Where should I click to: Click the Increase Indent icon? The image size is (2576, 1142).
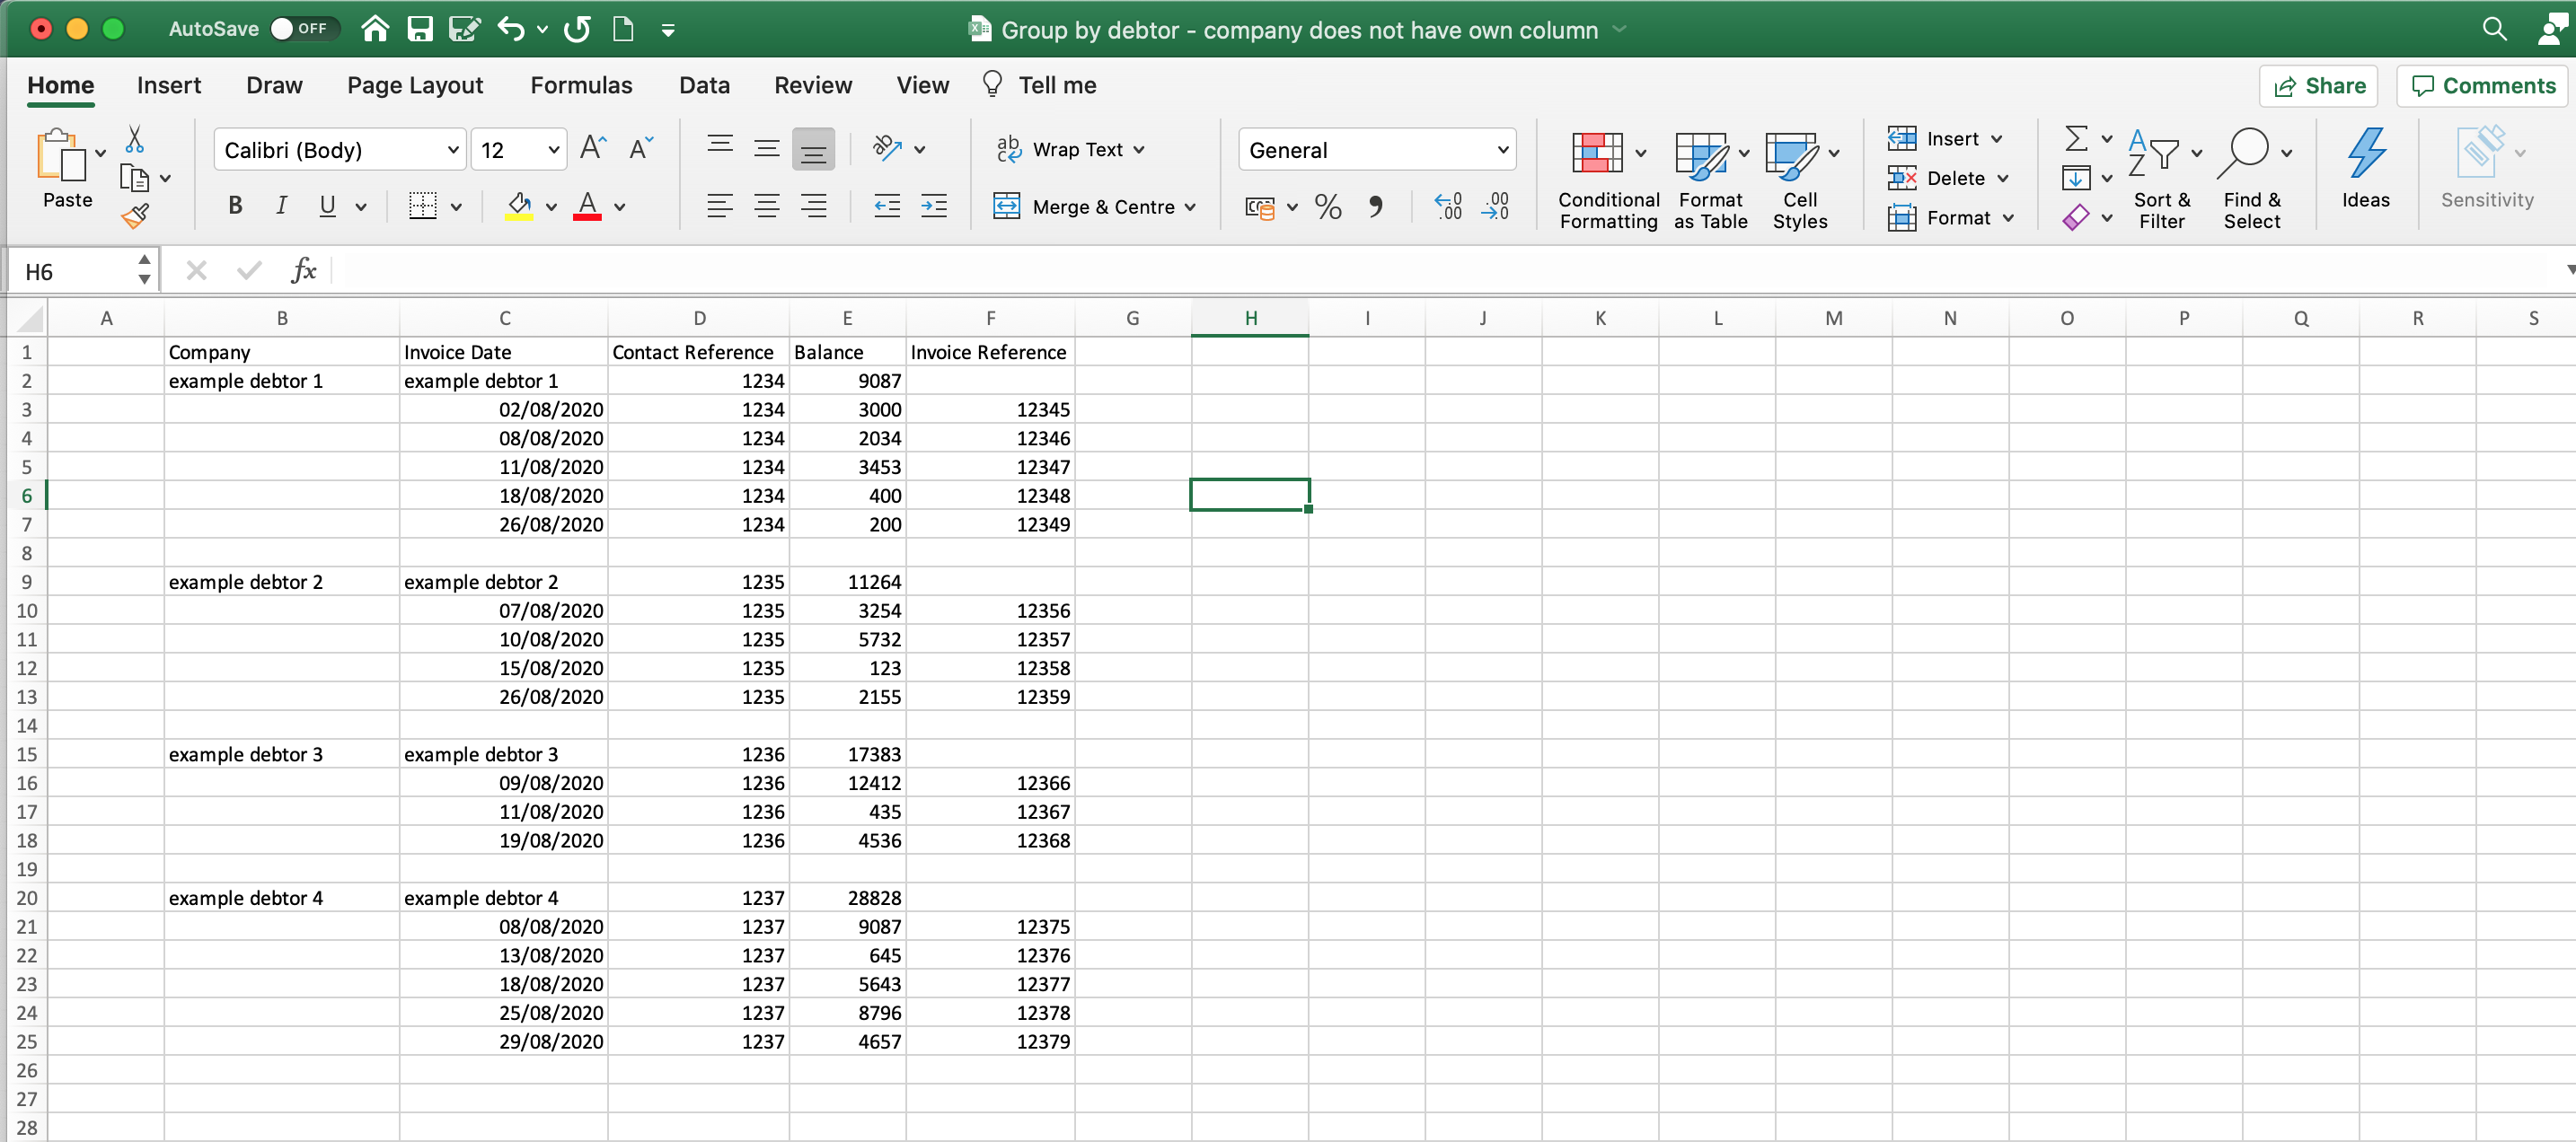click(934, 206)
